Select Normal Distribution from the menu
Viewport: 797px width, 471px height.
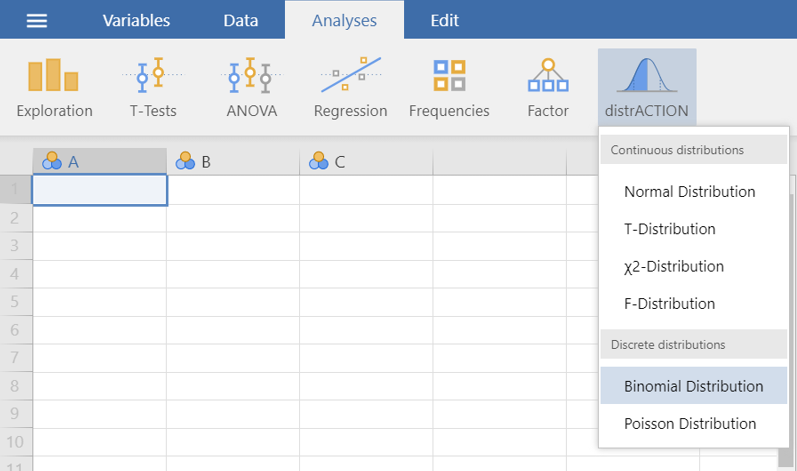(689, 192)
